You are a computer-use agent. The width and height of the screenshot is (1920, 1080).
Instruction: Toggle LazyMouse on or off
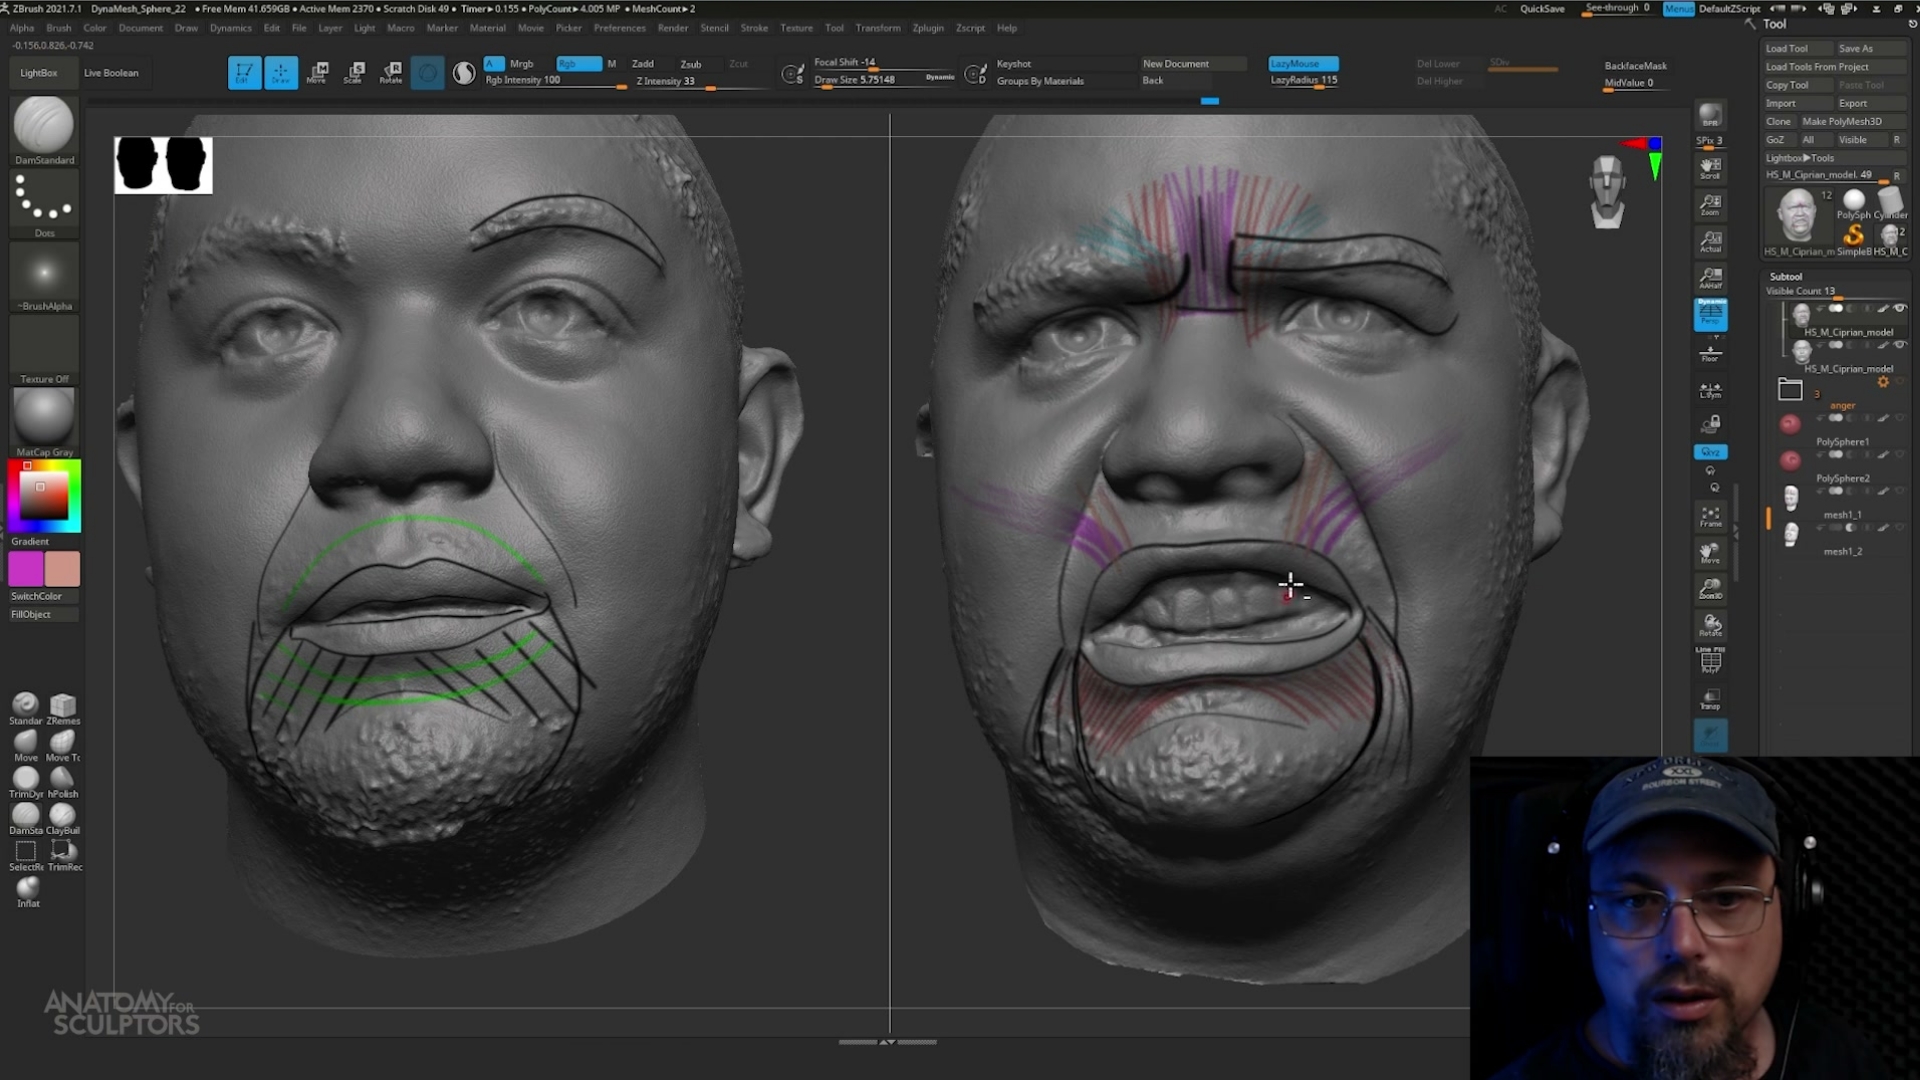pos(1303,64)
